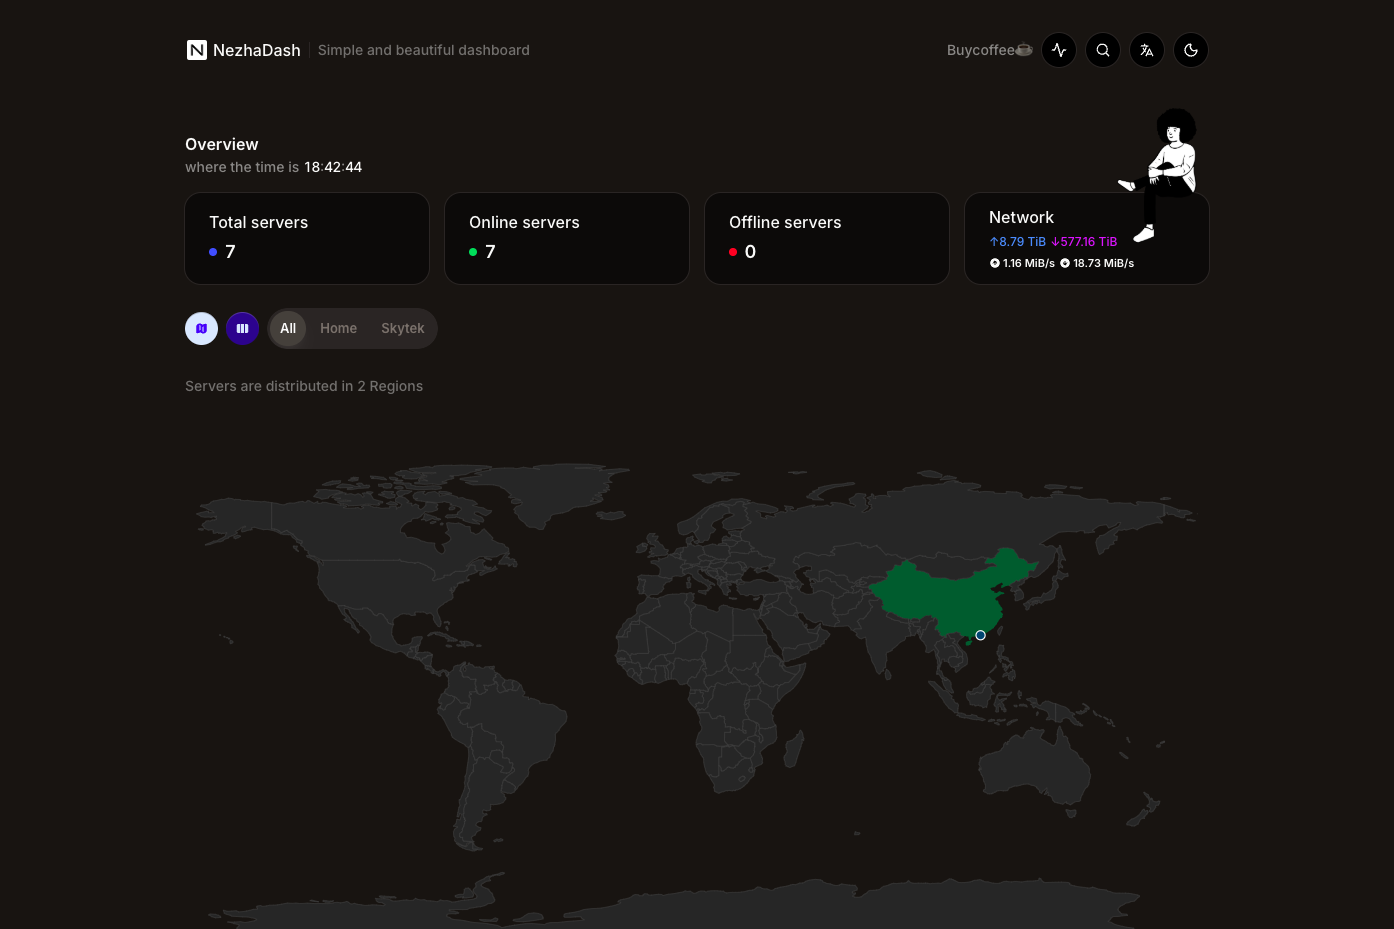Click the NezhaDash title text
Viewport: 1394px width, 929px height.
point(257,50)
